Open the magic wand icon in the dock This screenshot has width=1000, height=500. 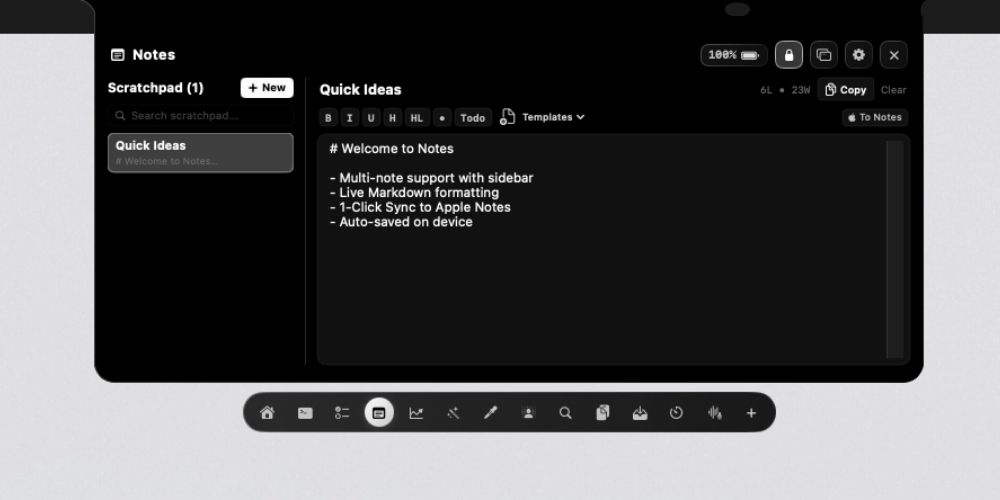click(x=453, y=413)
